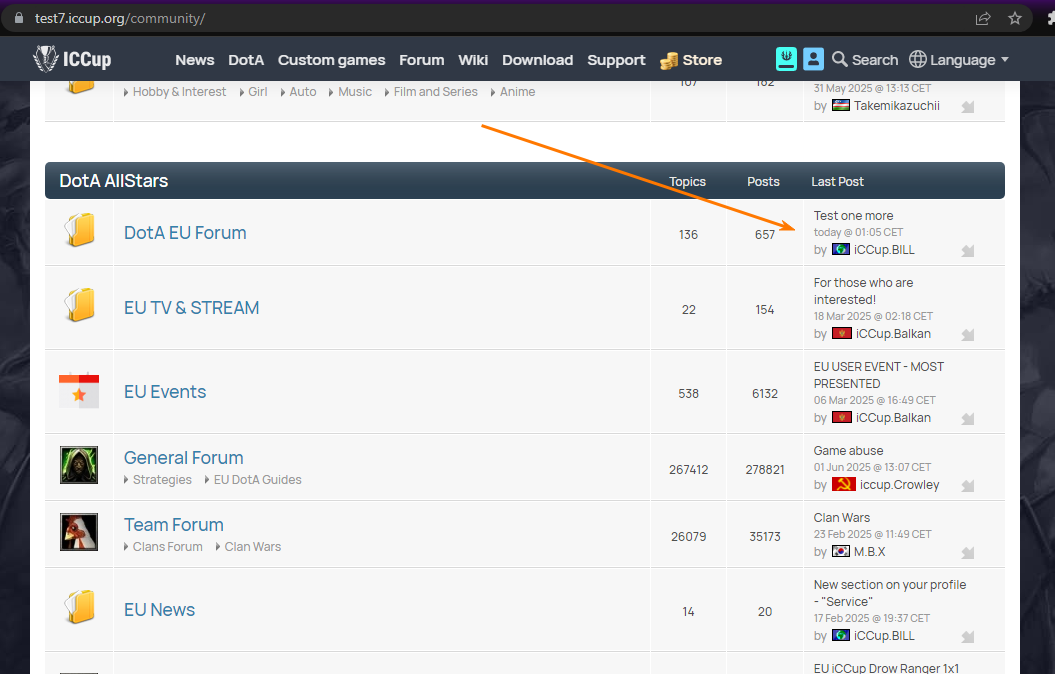Open the Film and Series subforum
Viewport: 1055px width, 674px height.
pyautogui.click(x=435, y=91)
